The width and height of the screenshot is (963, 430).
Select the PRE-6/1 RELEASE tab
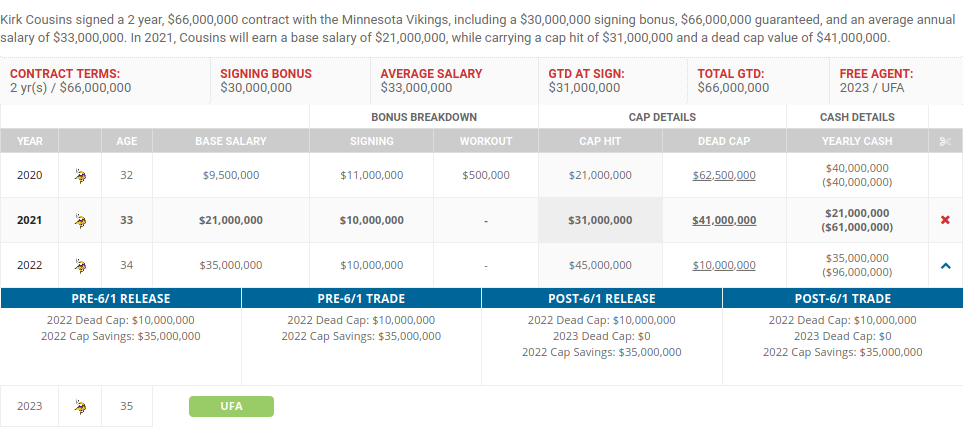click(x=121, y=299)
